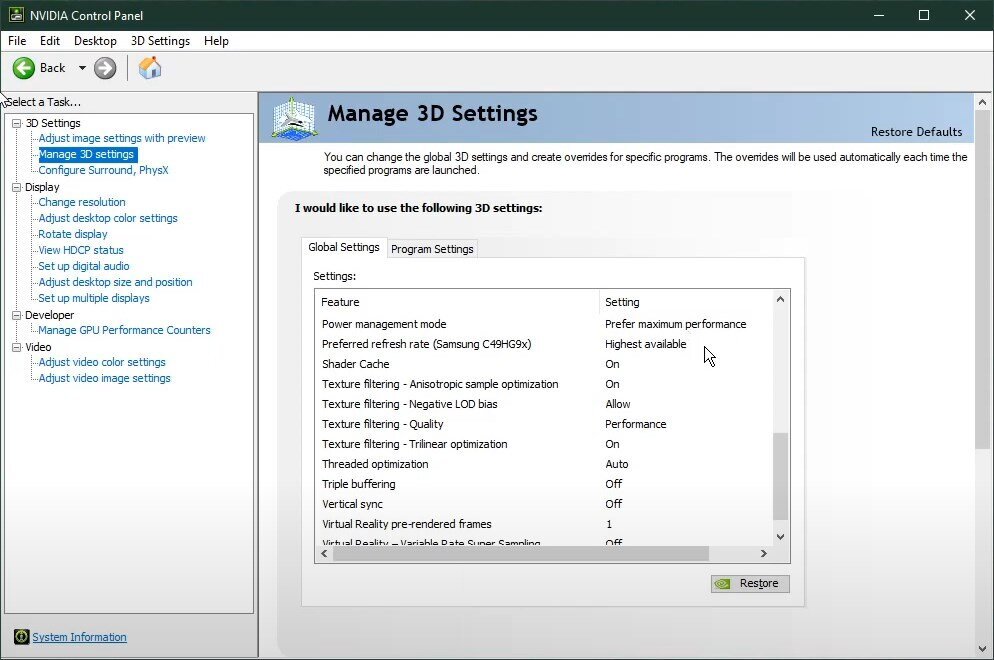The image size is (994, 660).
Task: Open the 3D Settings menu
Action: (x=160, y=41)
